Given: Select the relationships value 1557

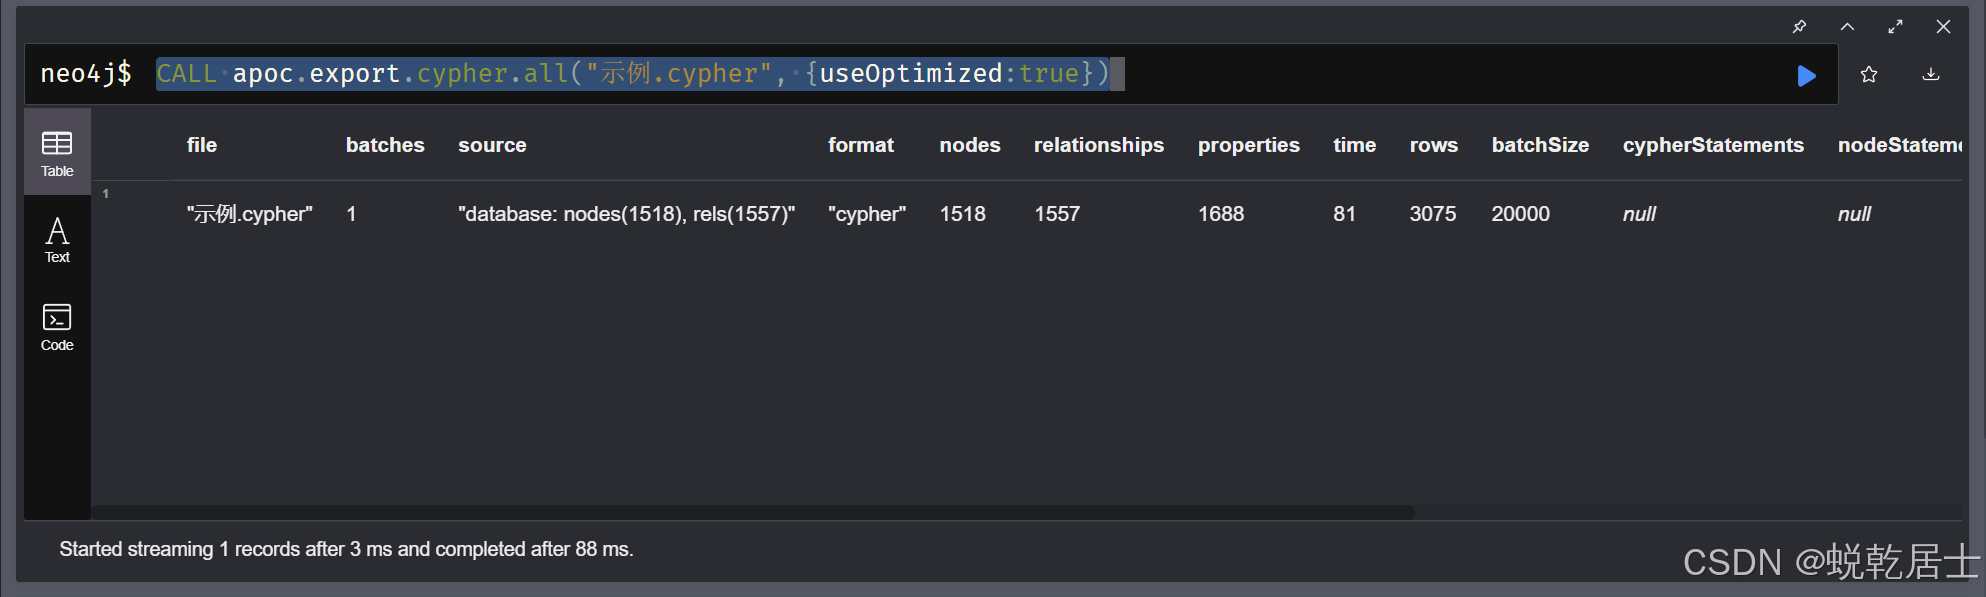Looking at the screenshot, I should pyautogui.click(x=1057, y=214).
